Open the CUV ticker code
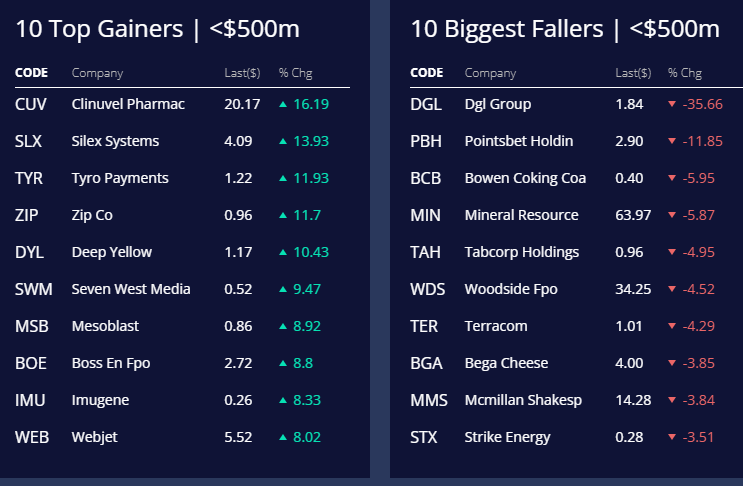 pos(30,104)
